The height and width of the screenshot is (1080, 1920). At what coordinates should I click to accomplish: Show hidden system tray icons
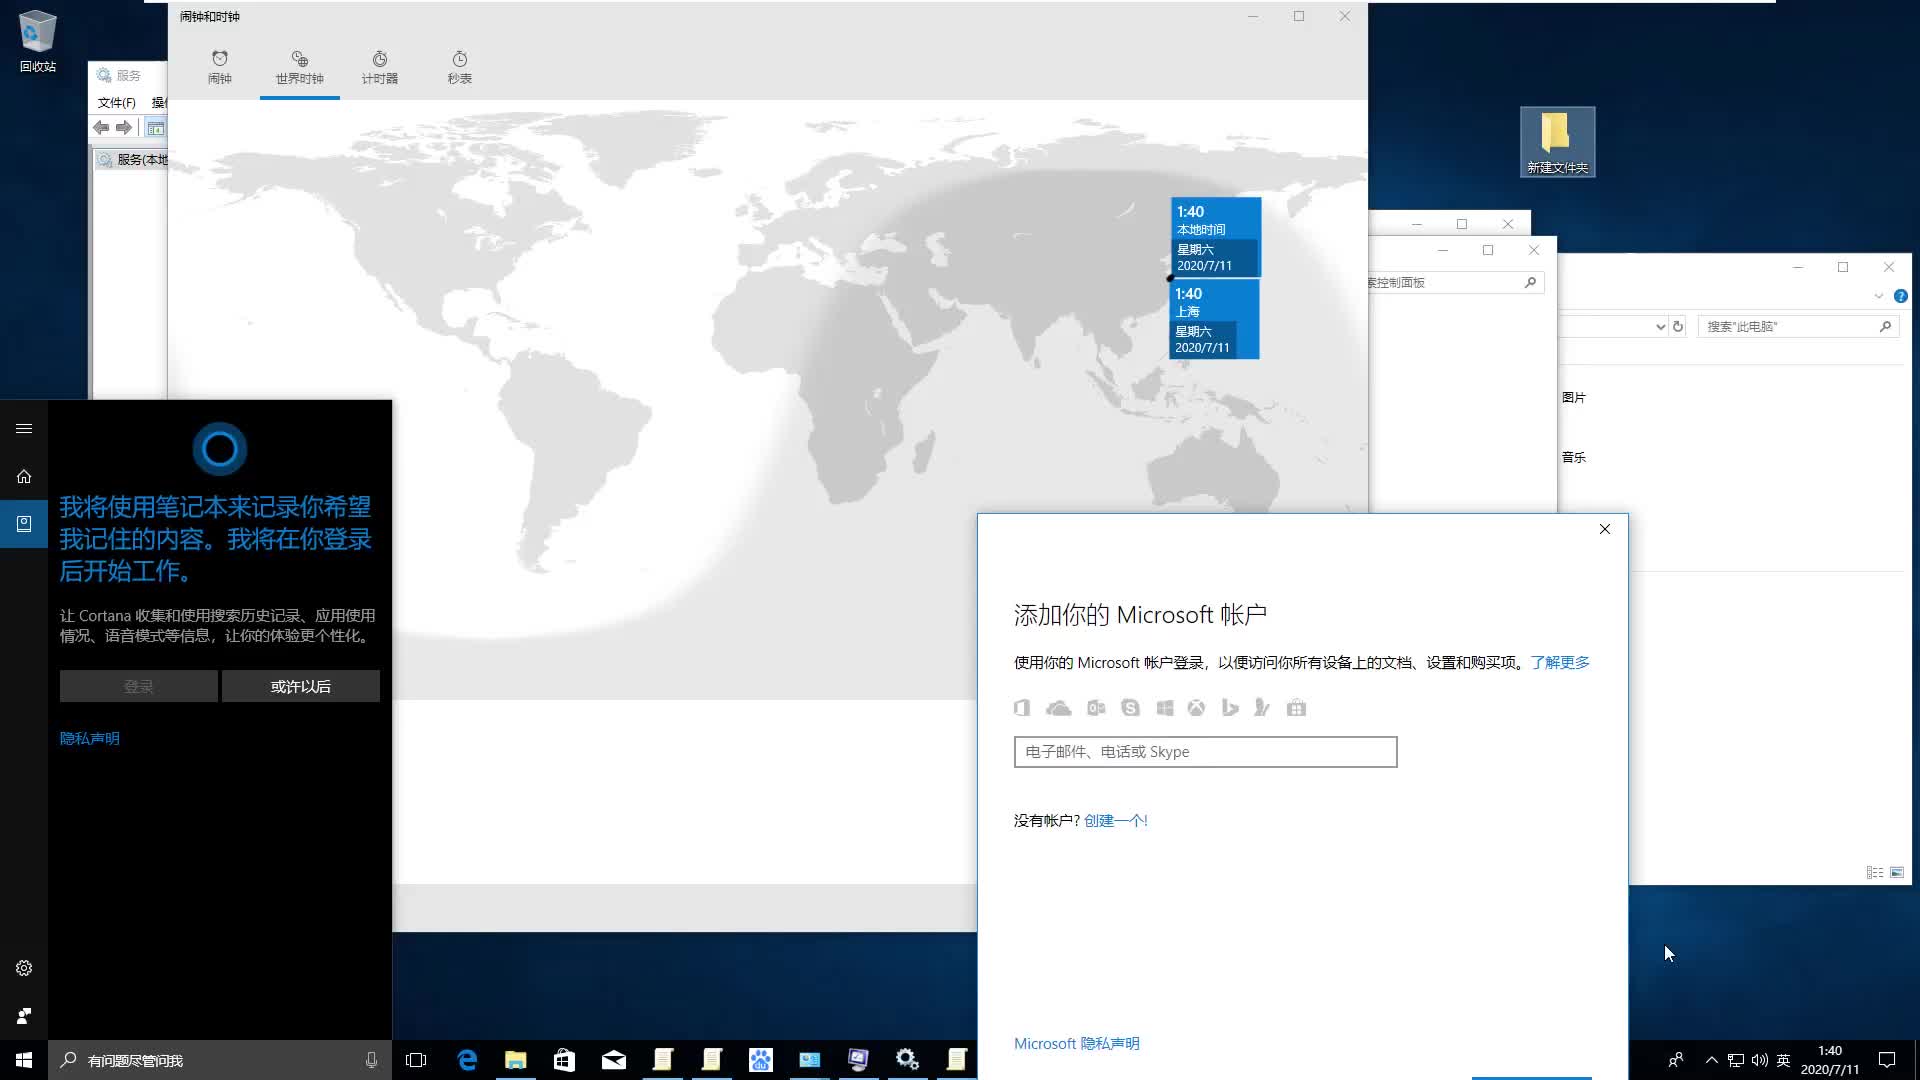pos(1711,1060)
